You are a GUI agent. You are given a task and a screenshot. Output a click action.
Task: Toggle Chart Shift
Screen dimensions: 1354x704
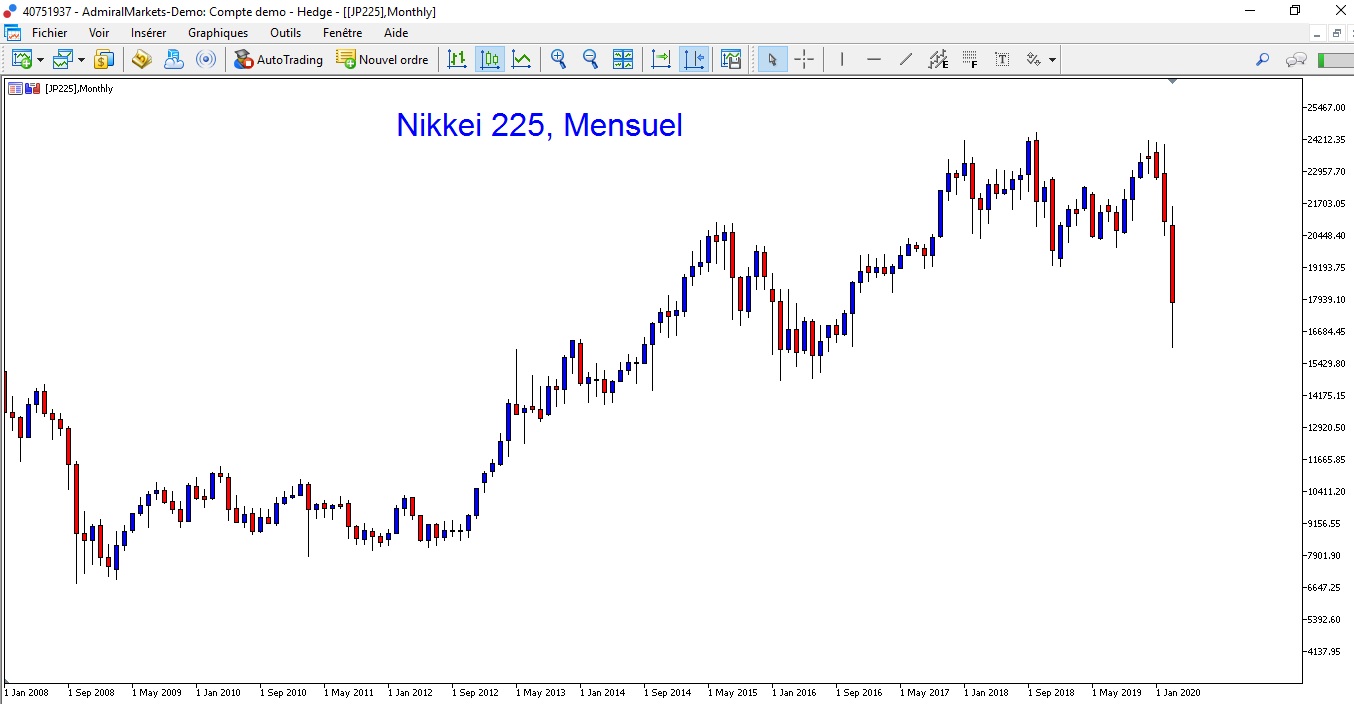coord(692,59)
